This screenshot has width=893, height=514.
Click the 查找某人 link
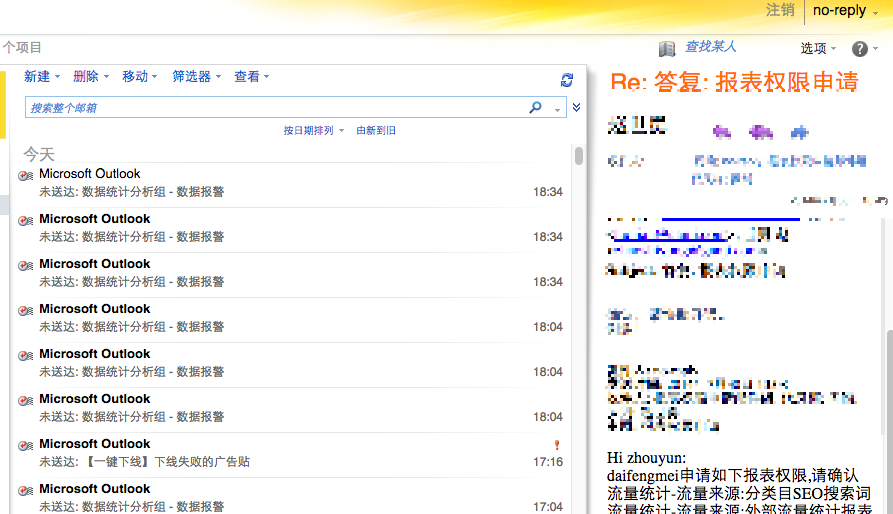tap(710, 47)
